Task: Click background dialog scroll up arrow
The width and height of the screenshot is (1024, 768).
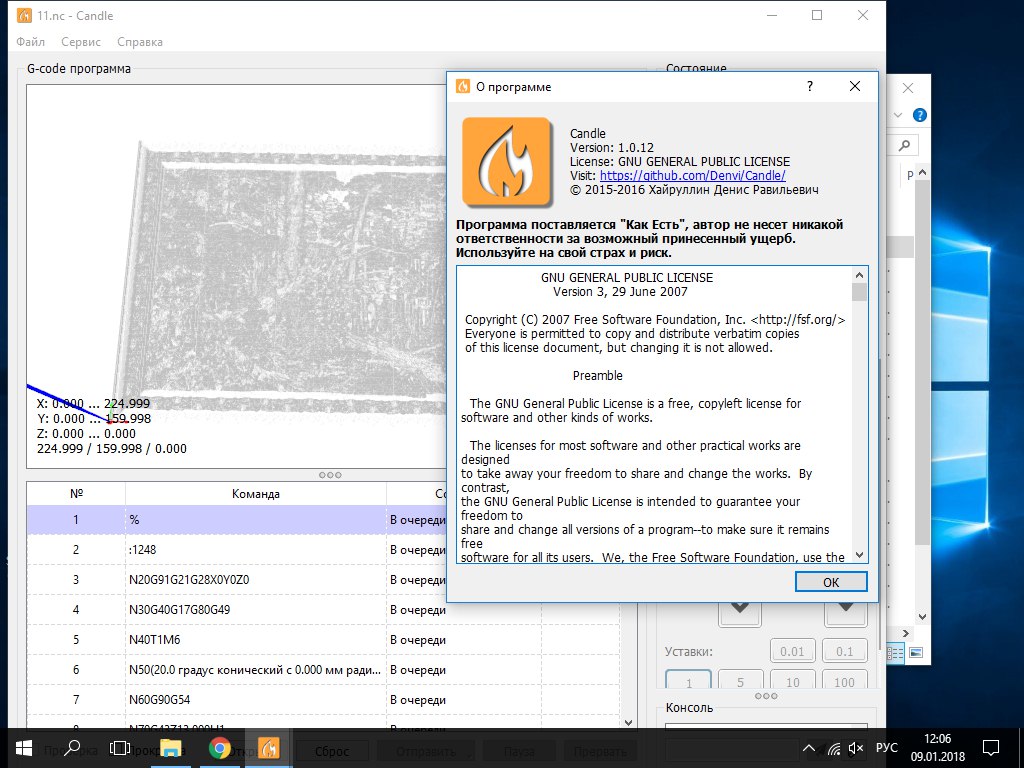Action: 922,172
